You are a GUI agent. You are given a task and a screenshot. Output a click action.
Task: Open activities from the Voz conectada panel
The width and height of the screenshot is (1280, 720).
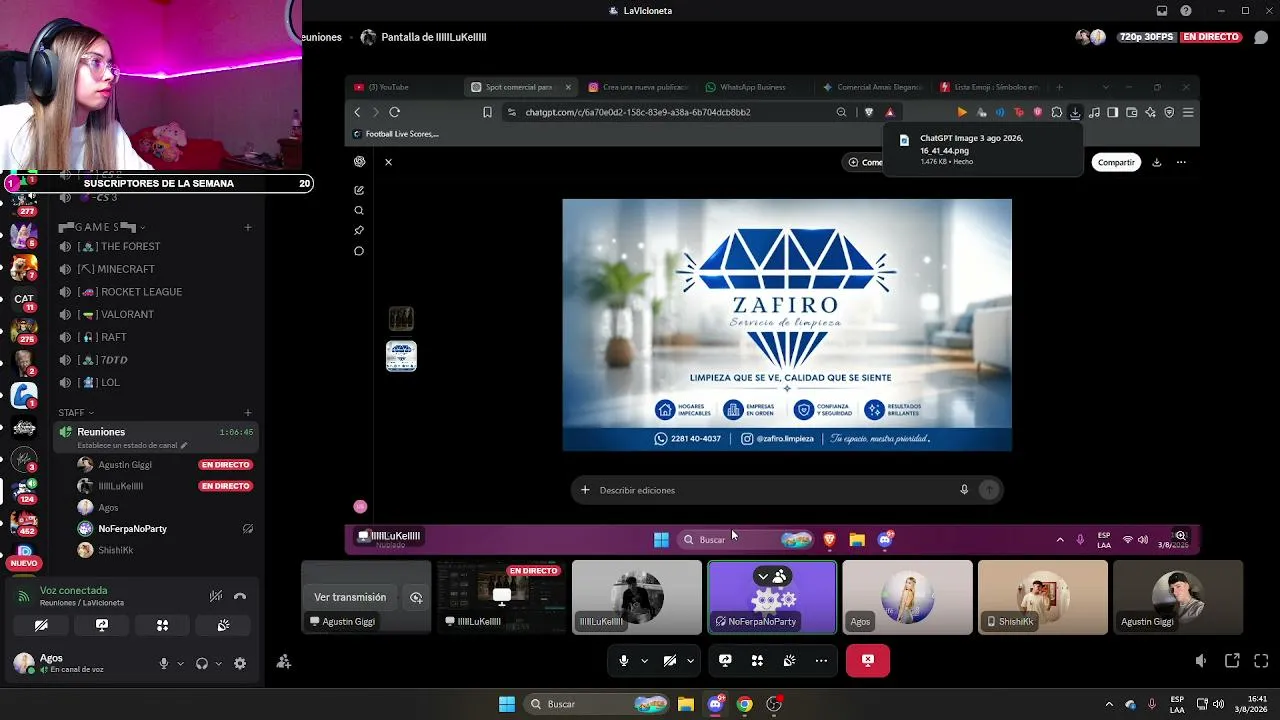click(163, 625)
